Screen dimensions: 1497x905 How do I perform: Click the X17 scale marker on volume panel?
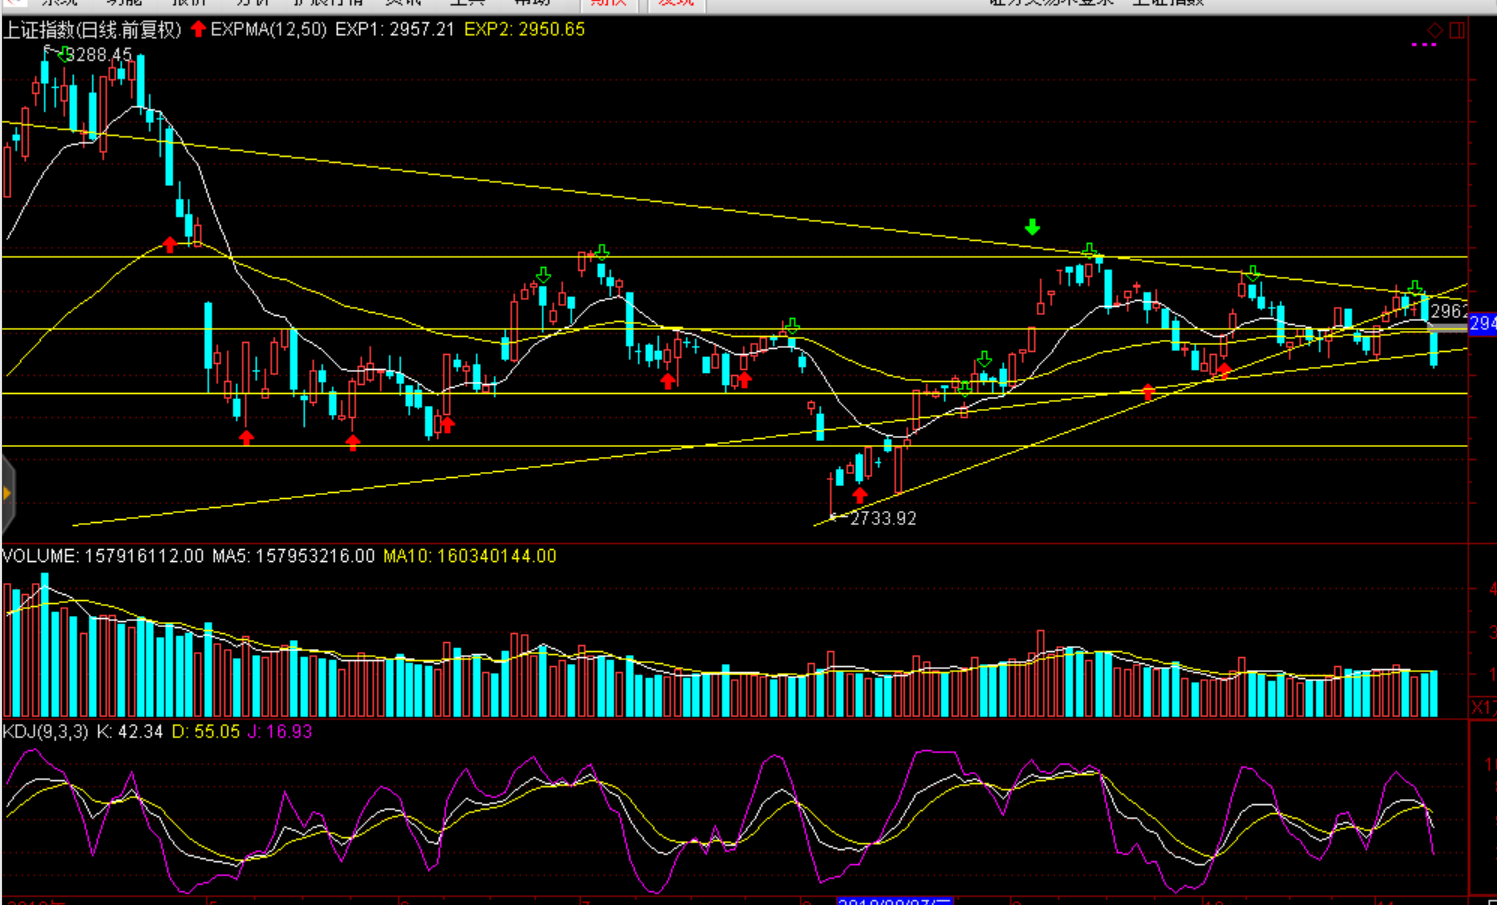tap(1482, 707)
